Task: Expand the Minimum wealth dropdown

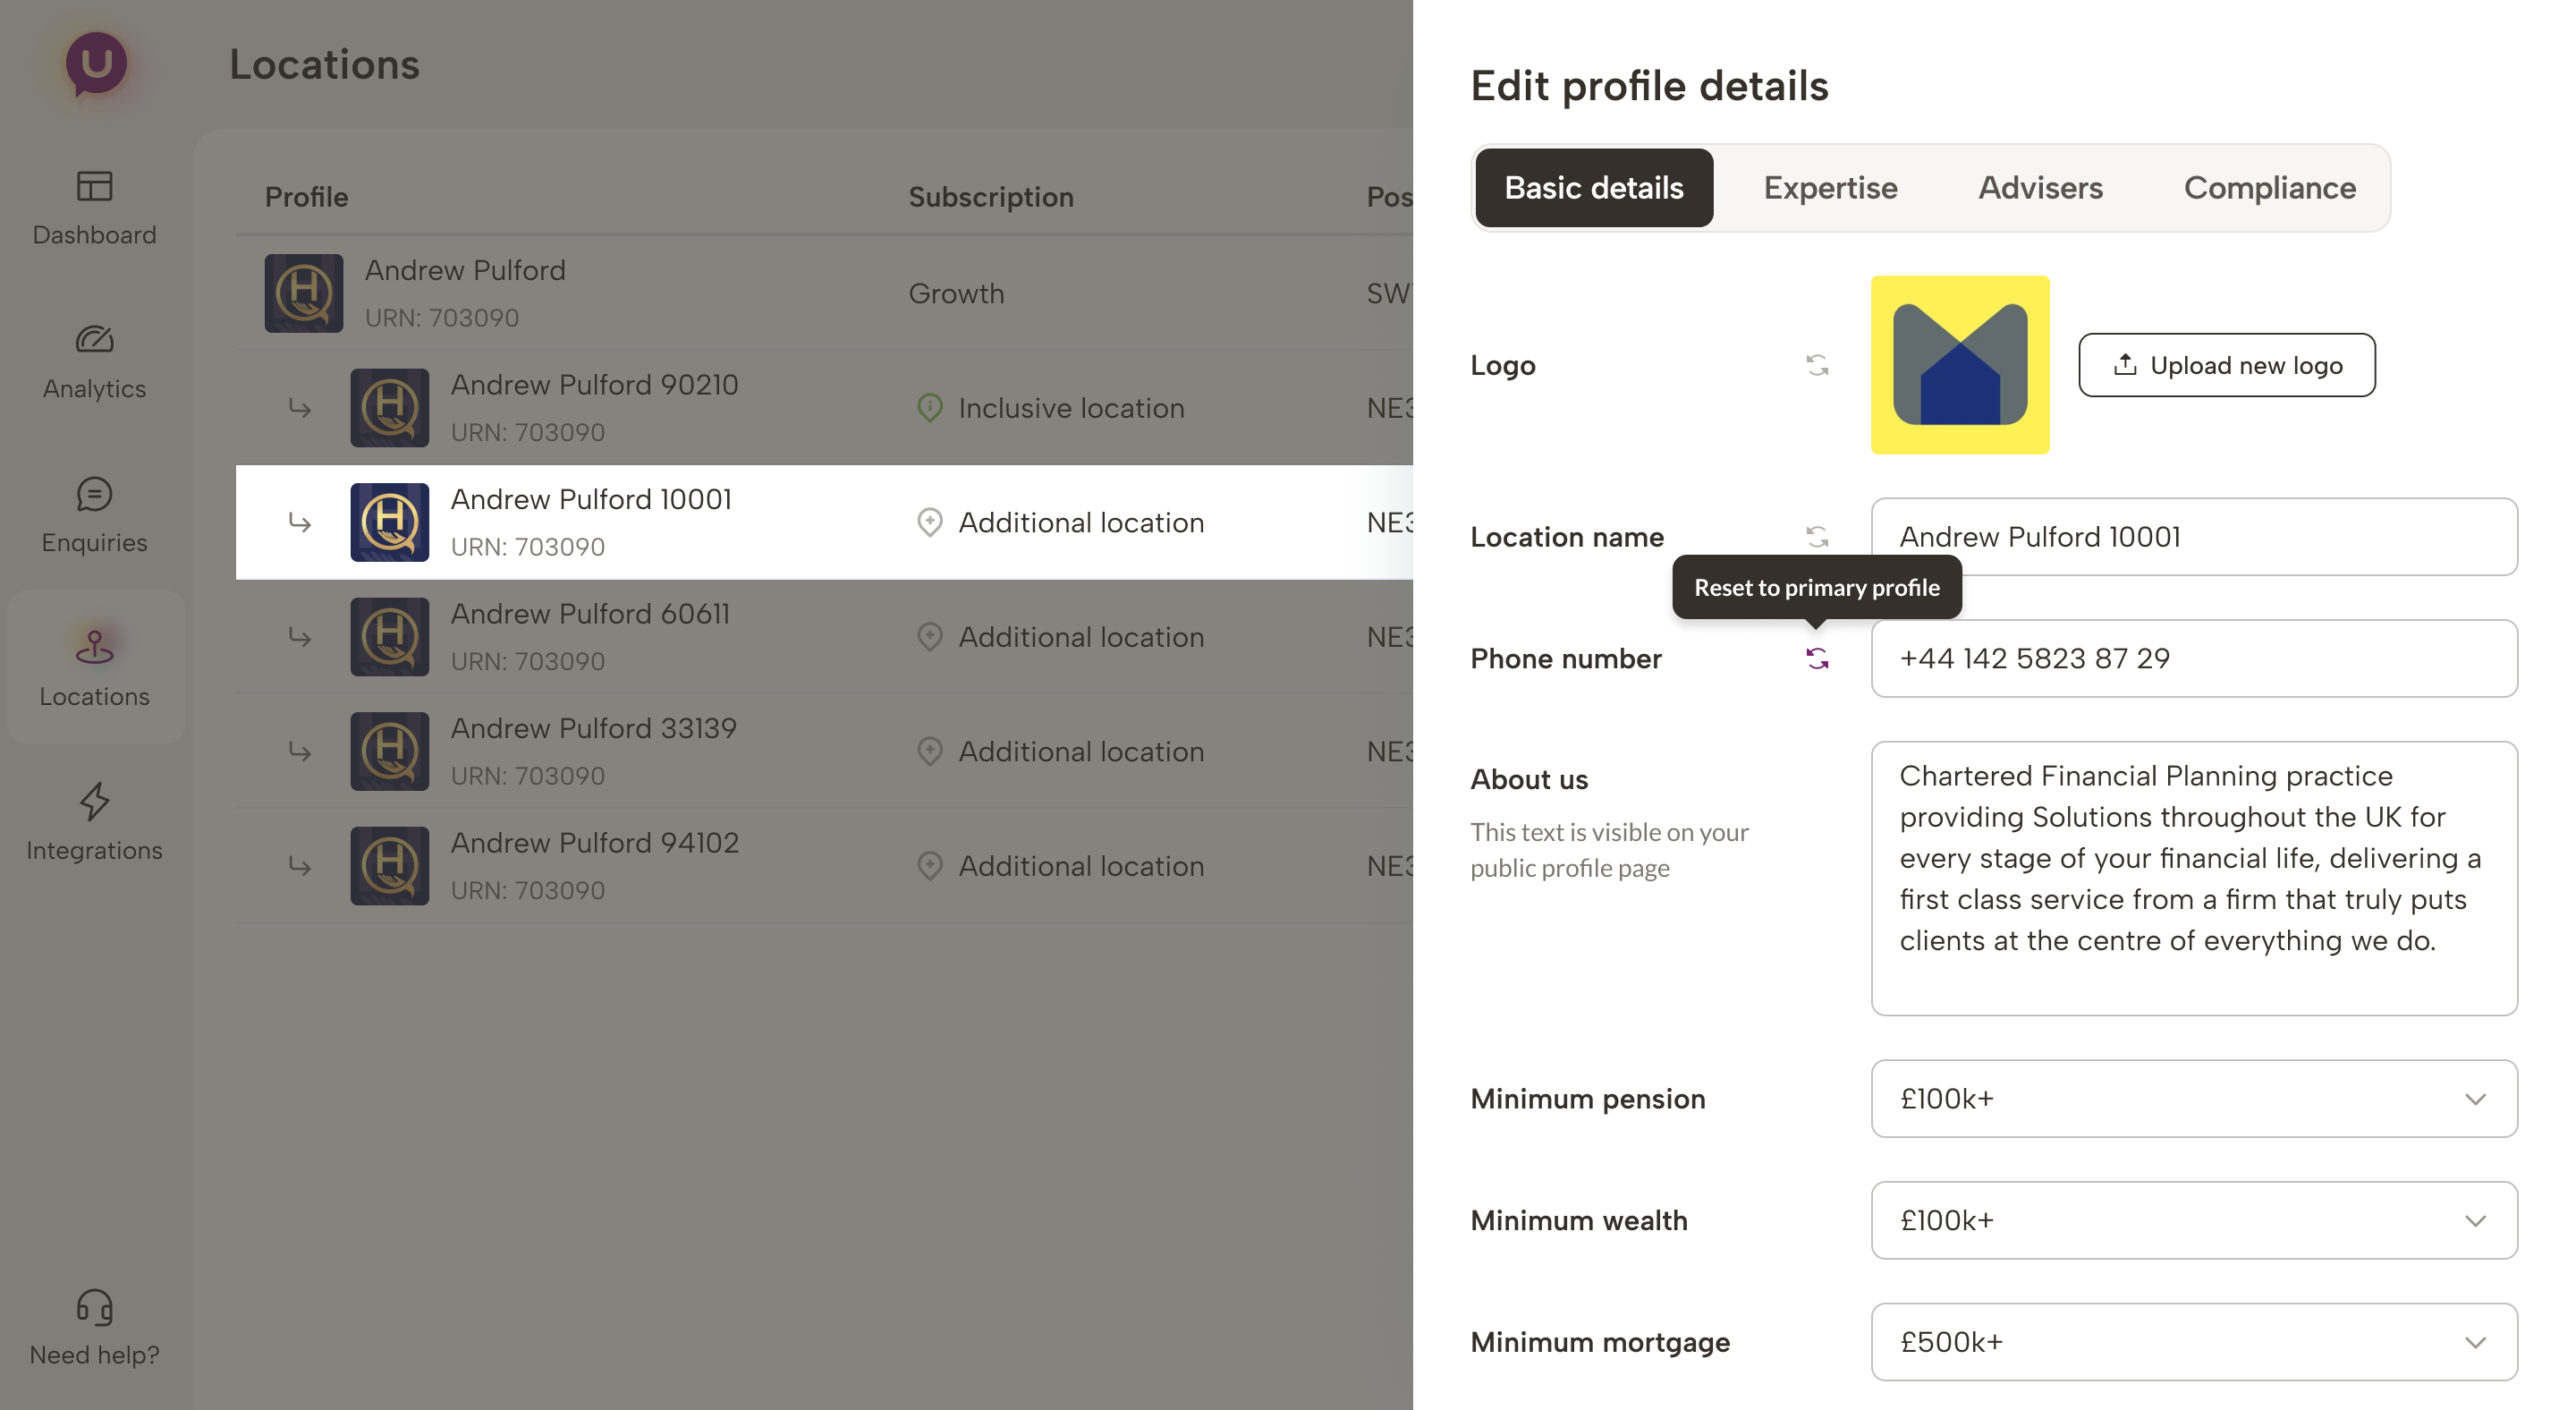Action: click(2194, 1221)
